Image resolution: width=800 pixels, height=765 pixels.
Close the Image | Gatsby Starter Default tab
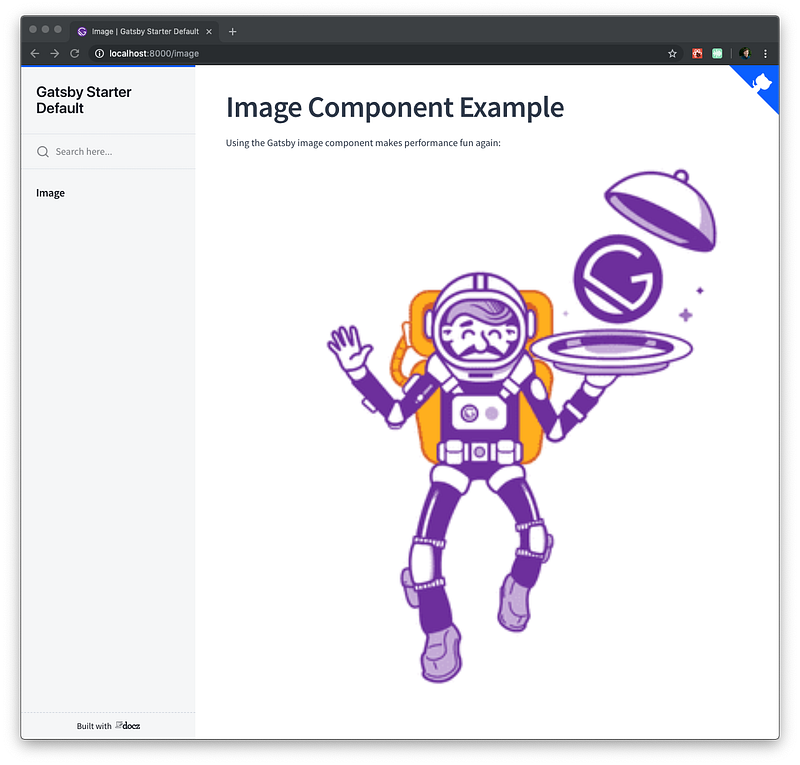(209, 32)
